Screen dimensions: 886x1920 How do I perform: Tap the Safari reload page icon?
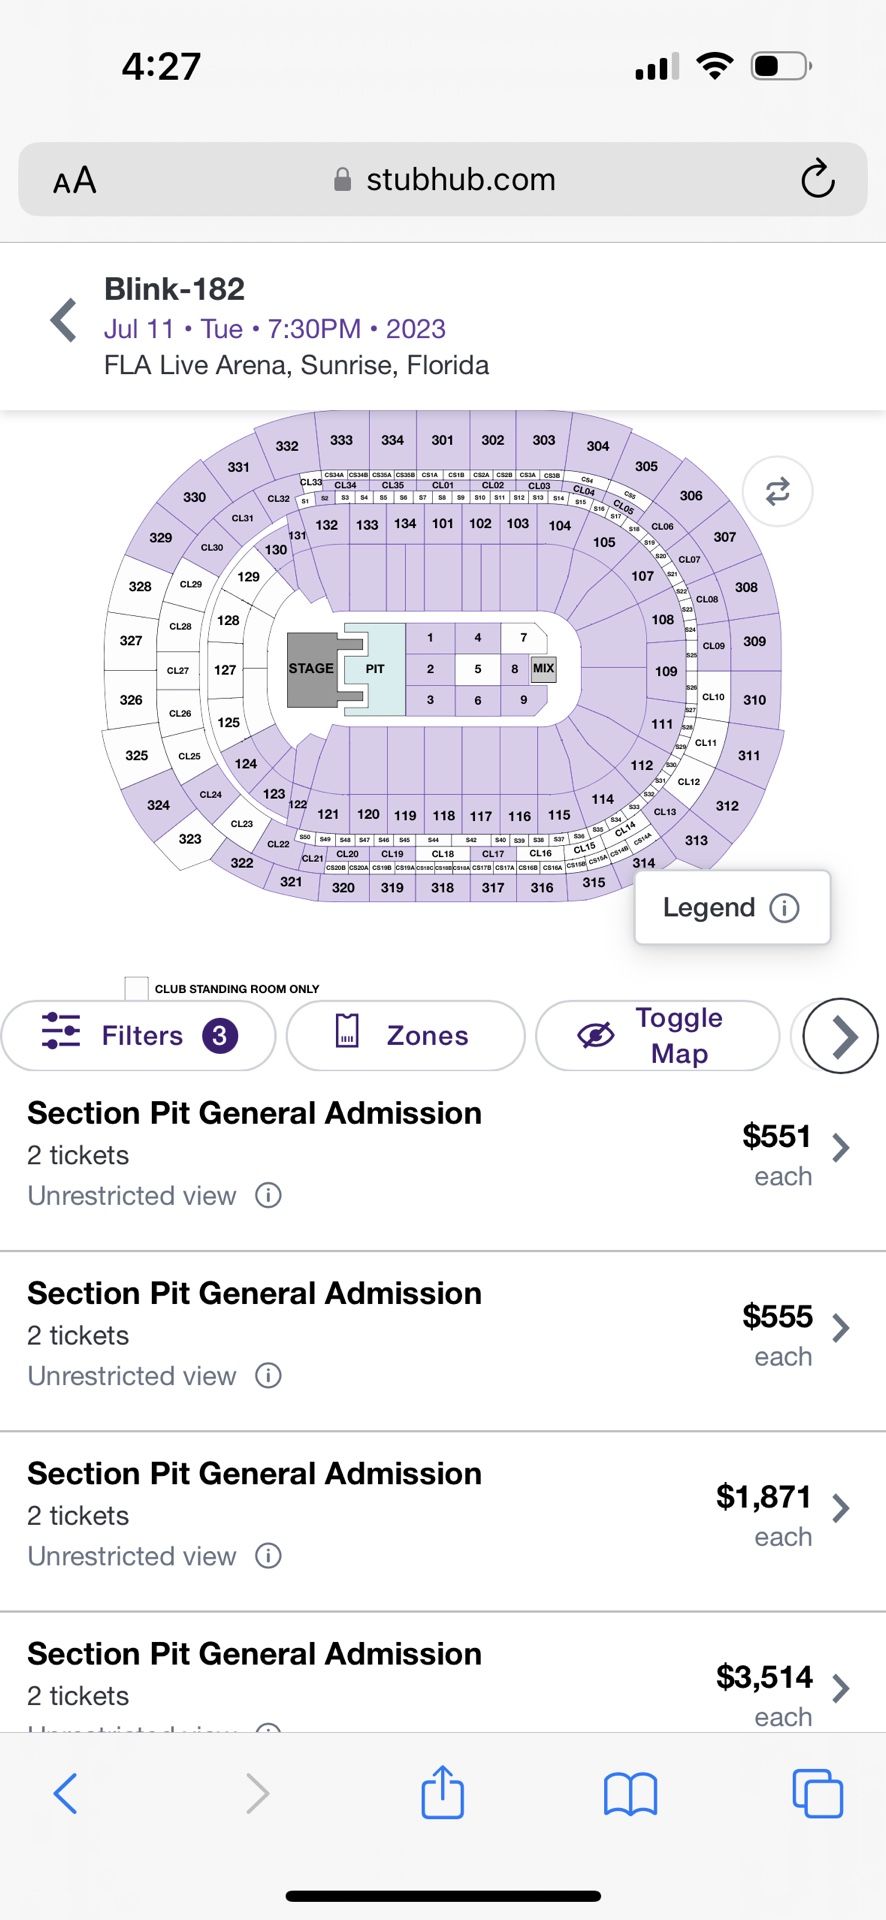[817, 180]
